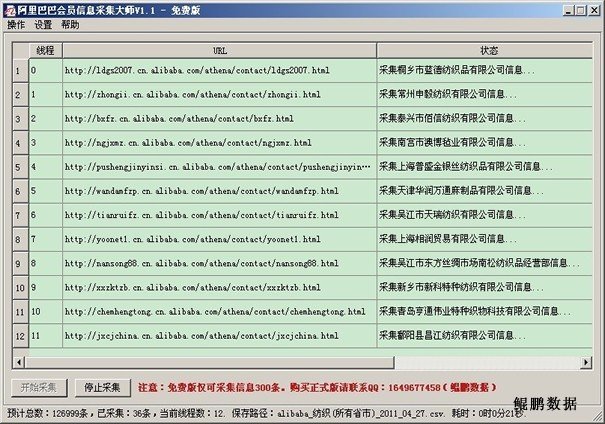Click status 采集常州申毅纺织有限公司信息
The width and height of the screenshot is (605, 424).
pos(485,95)
